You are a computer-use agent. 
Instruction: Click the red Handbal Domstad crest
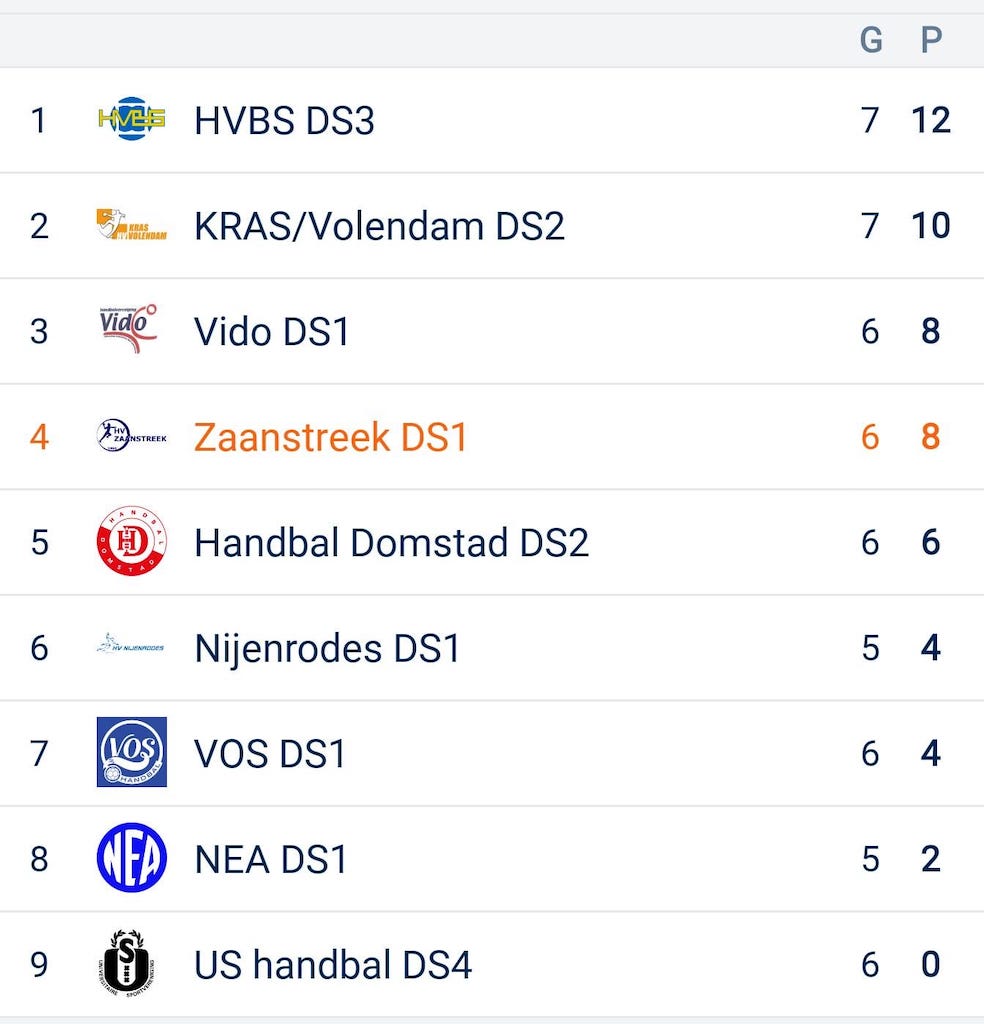131,542
